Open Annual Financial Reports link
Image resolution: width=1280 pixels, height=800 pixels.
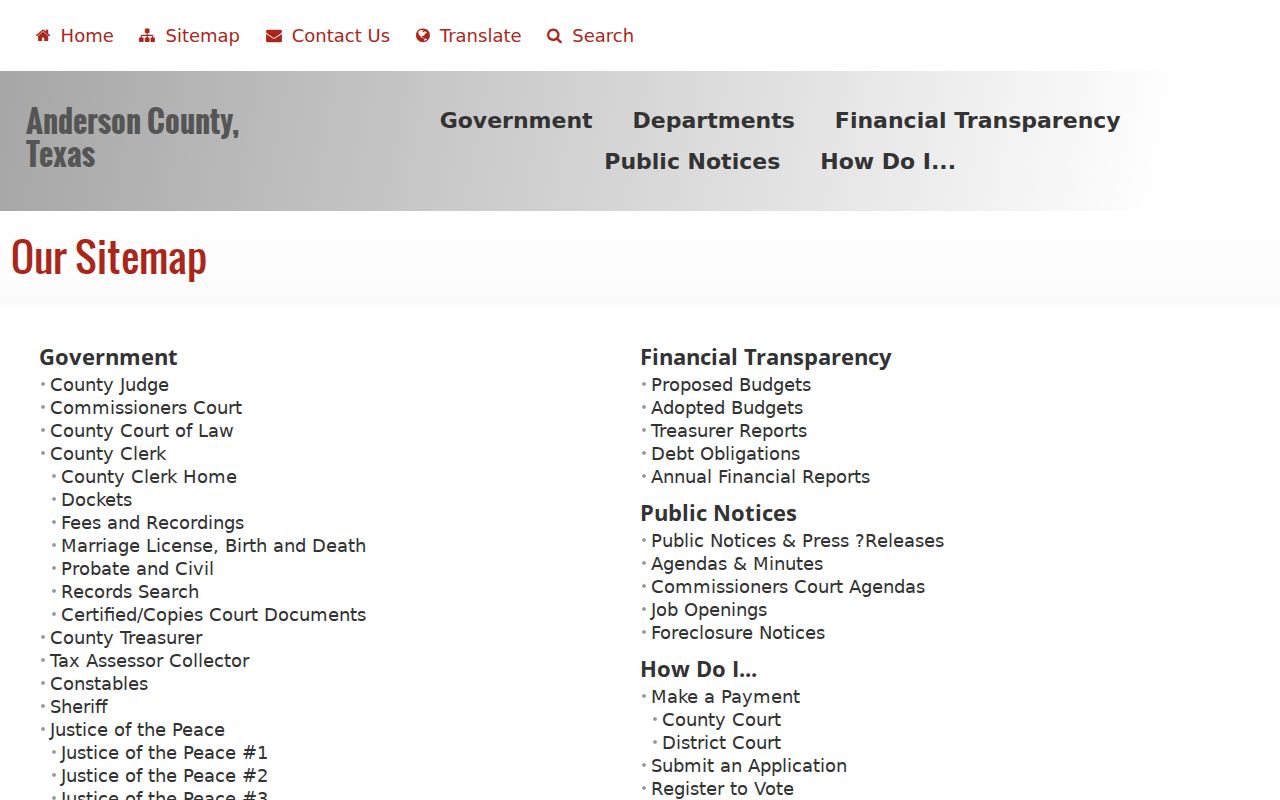click(x=760, y=477)
